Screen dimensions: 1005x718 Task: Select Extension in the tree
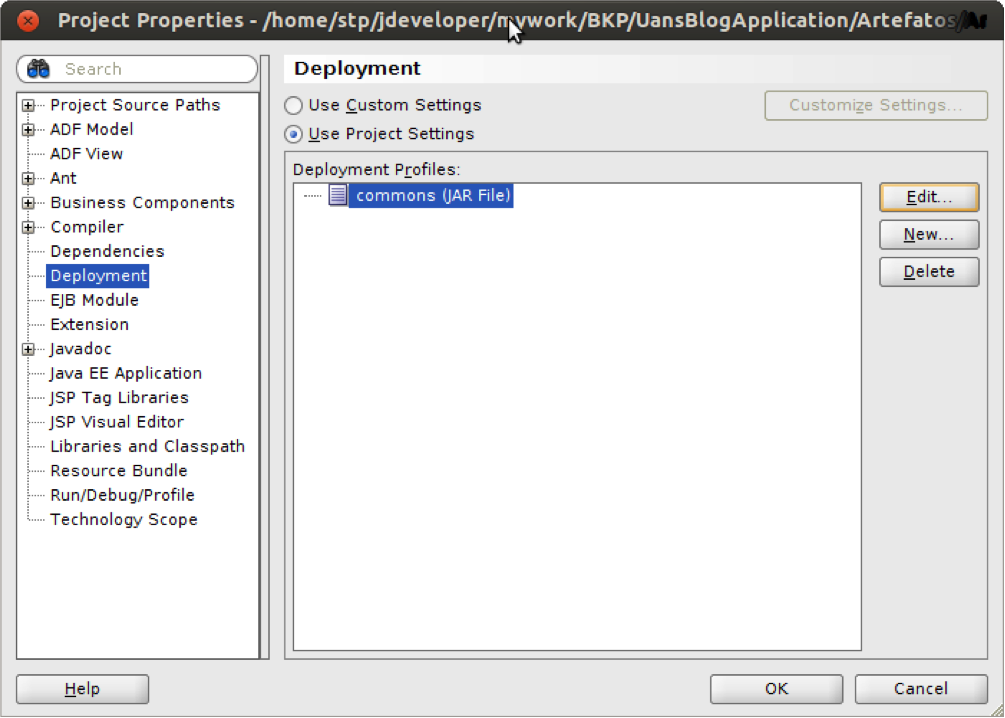(89, 324)
